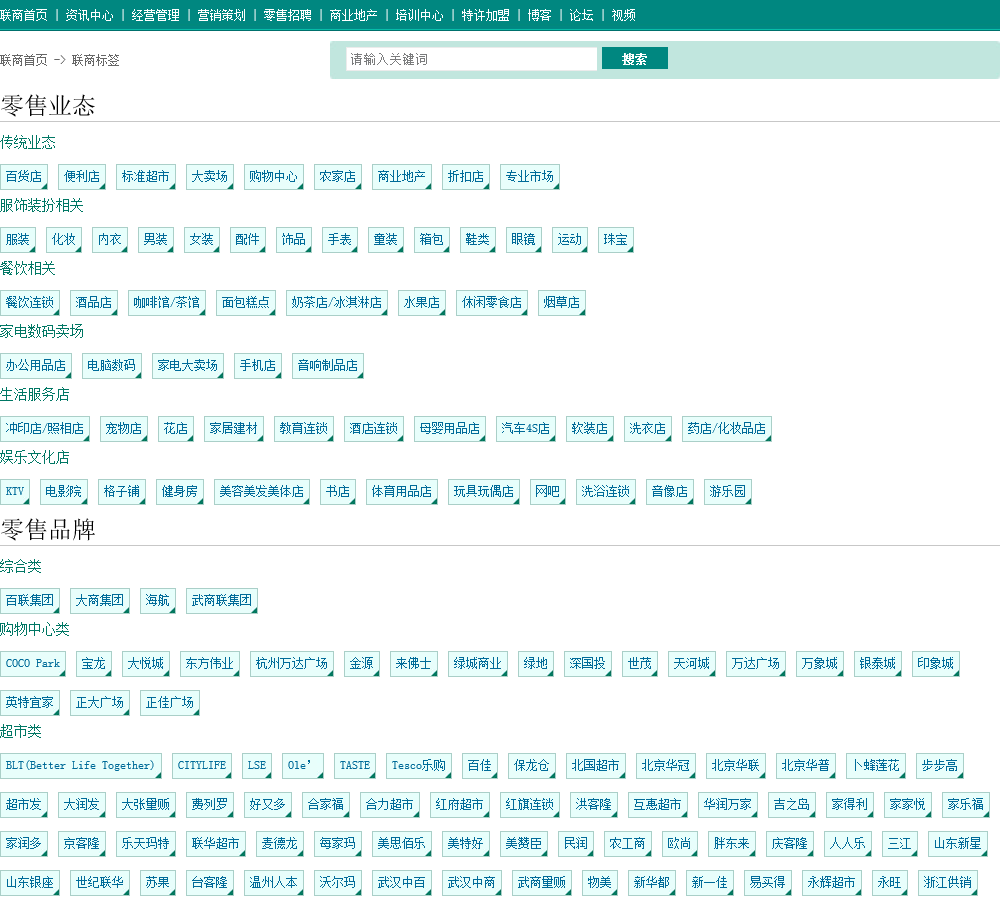Open the 家乐福 tag

pos(966,805)
